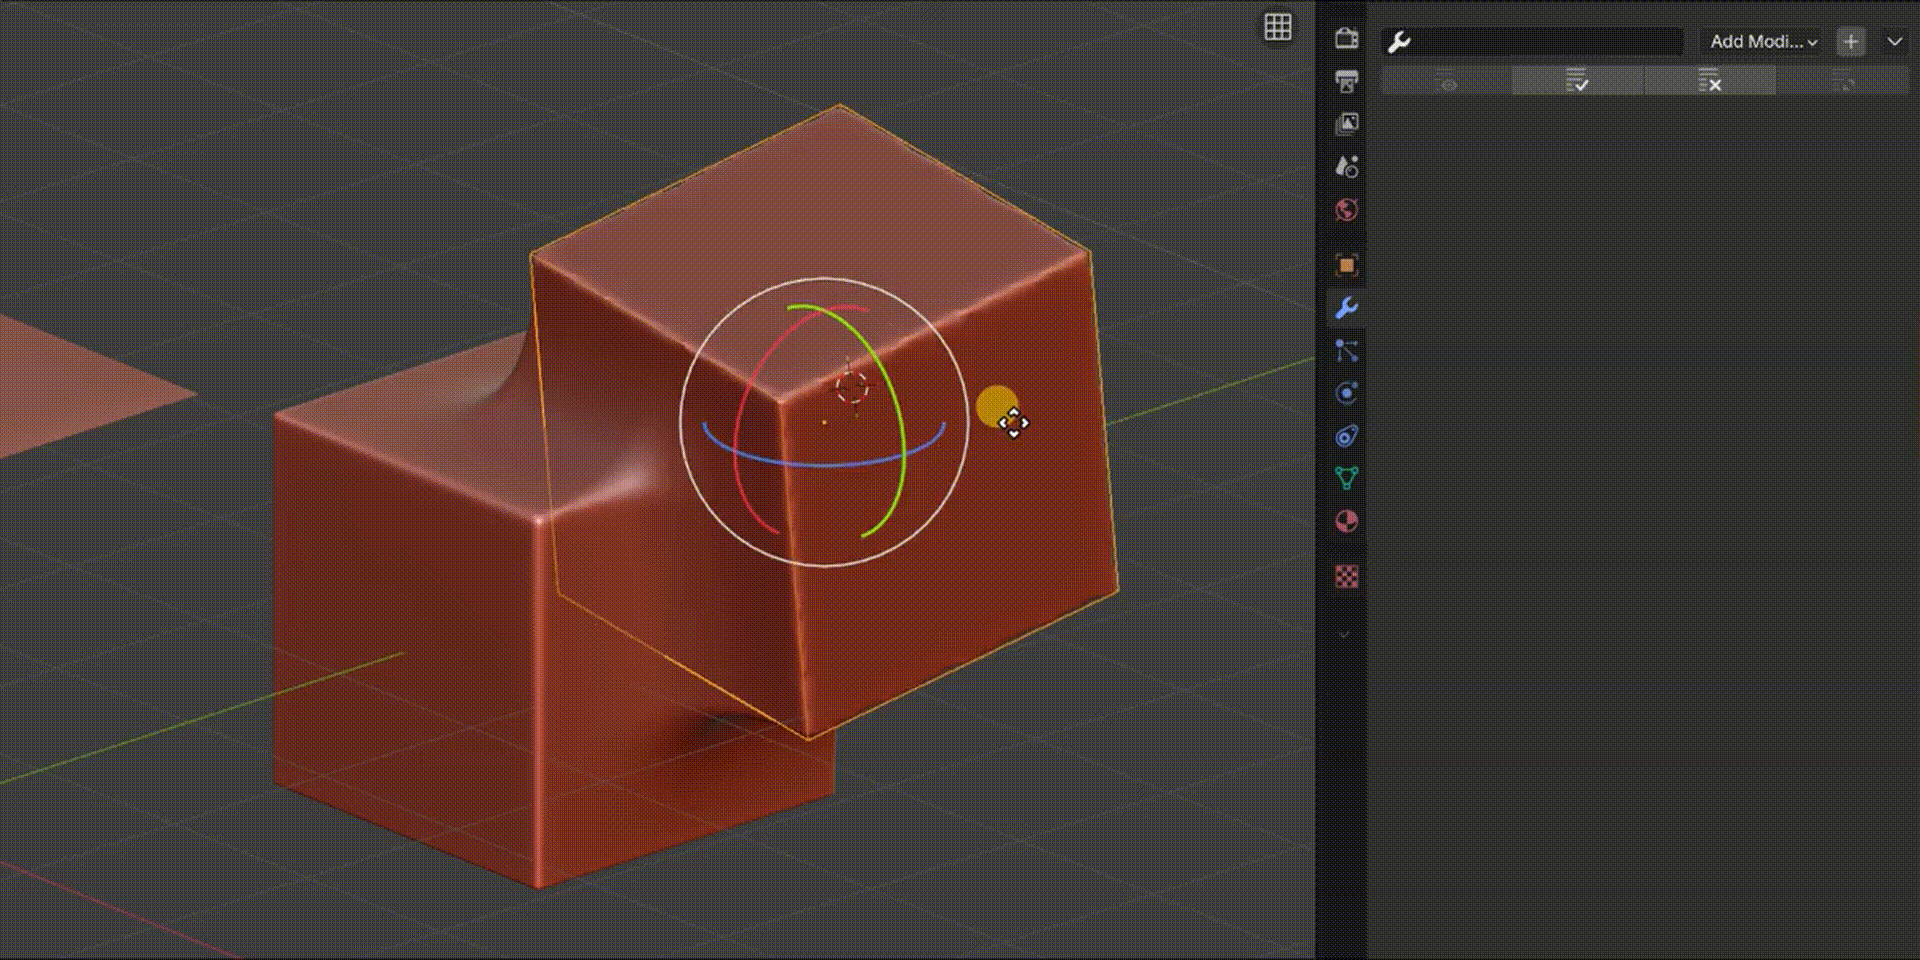Click the apply all modifiers button
1920x960 pixels.
point(1577,81)
